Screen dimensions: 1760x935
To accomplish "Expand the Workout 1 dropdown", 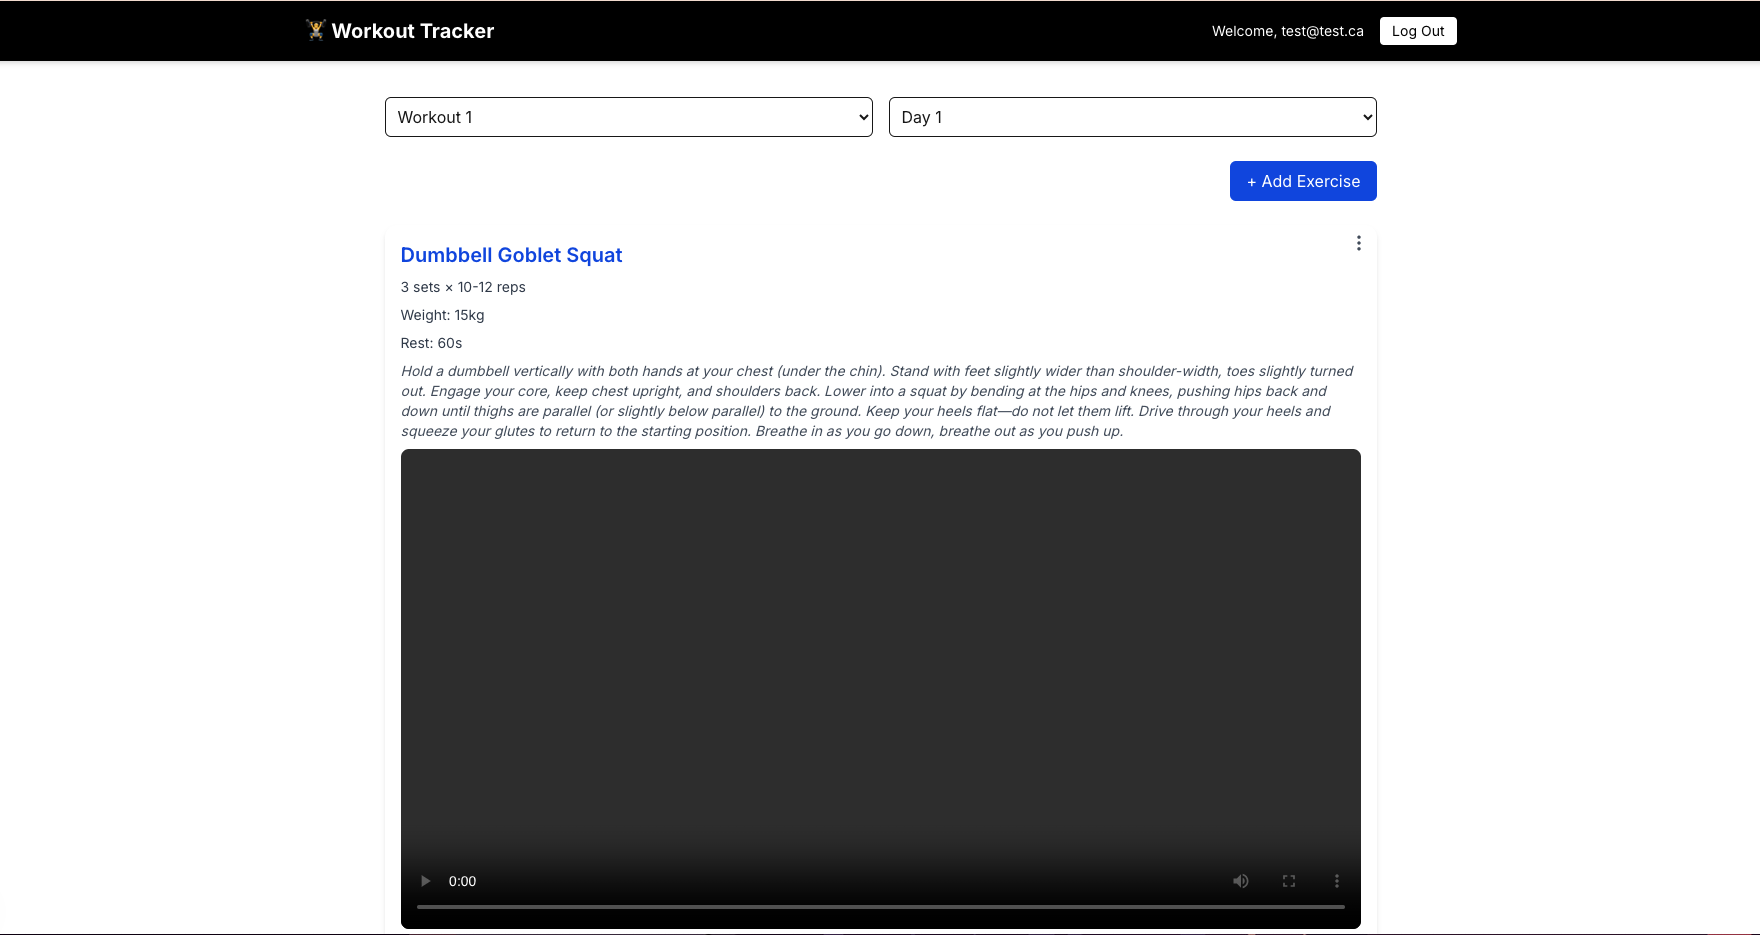I will [x=628, y=117].
